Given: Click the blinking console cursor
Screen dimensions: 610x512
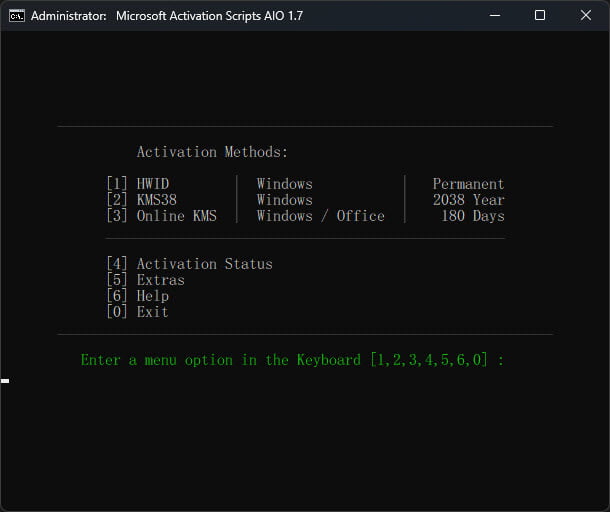Looking at the screenshot, I should pos(5,381).
